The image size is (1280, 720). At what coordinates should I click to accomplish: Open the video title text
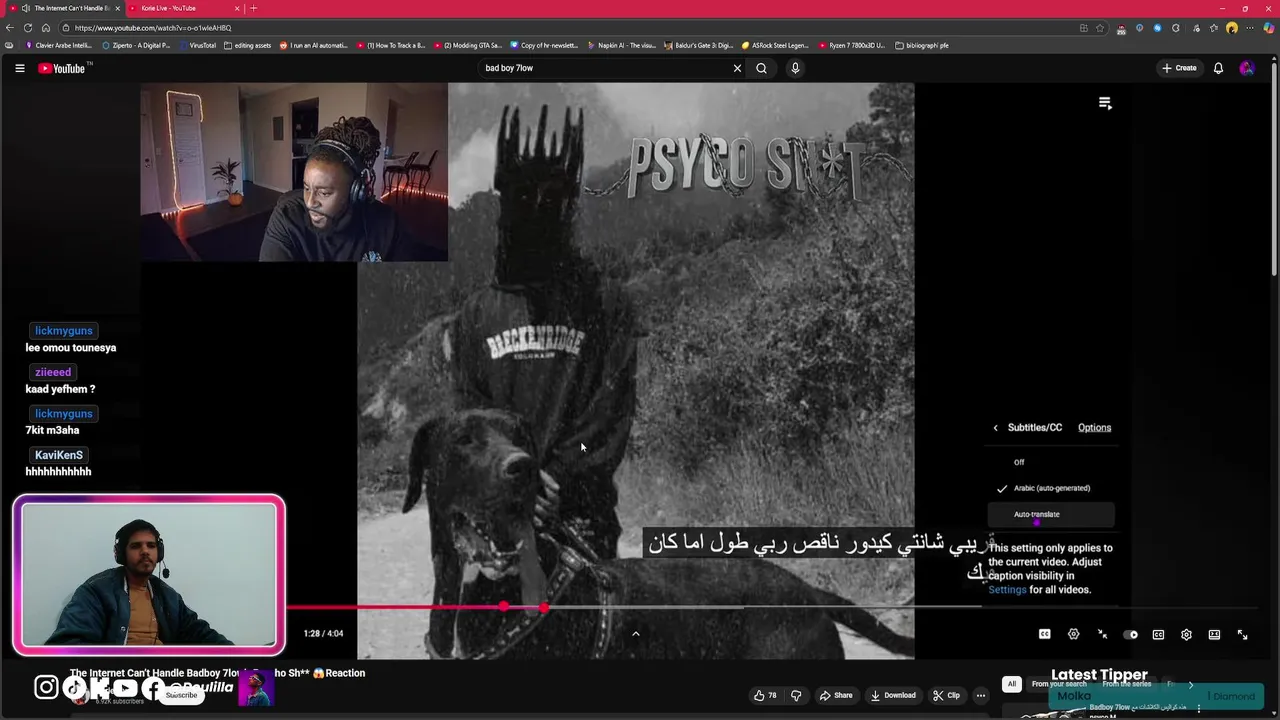(217, 673)
